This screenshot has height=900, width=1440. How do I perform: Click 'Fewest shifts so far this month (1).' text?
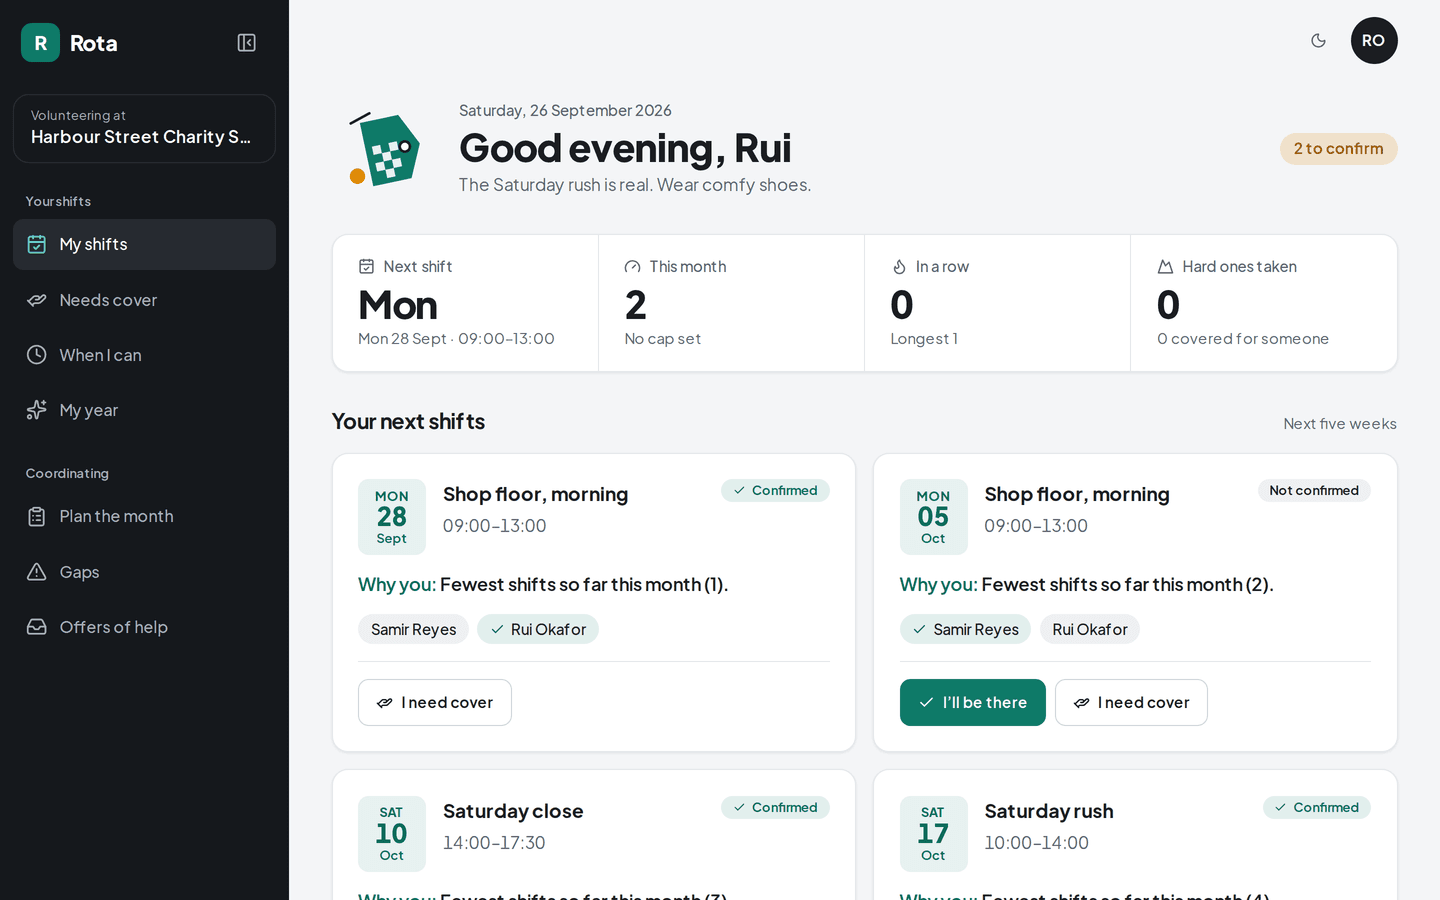coord(584,584)
